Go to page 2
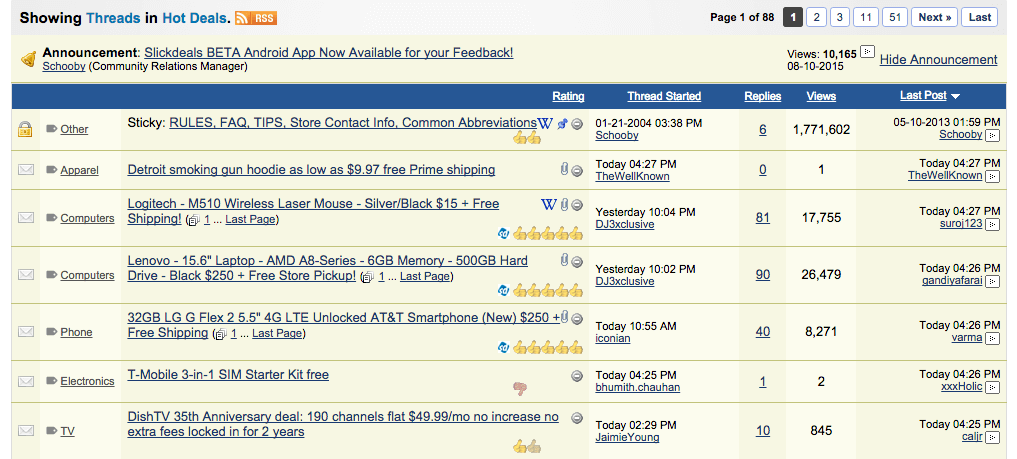 (x=816, y=18)
